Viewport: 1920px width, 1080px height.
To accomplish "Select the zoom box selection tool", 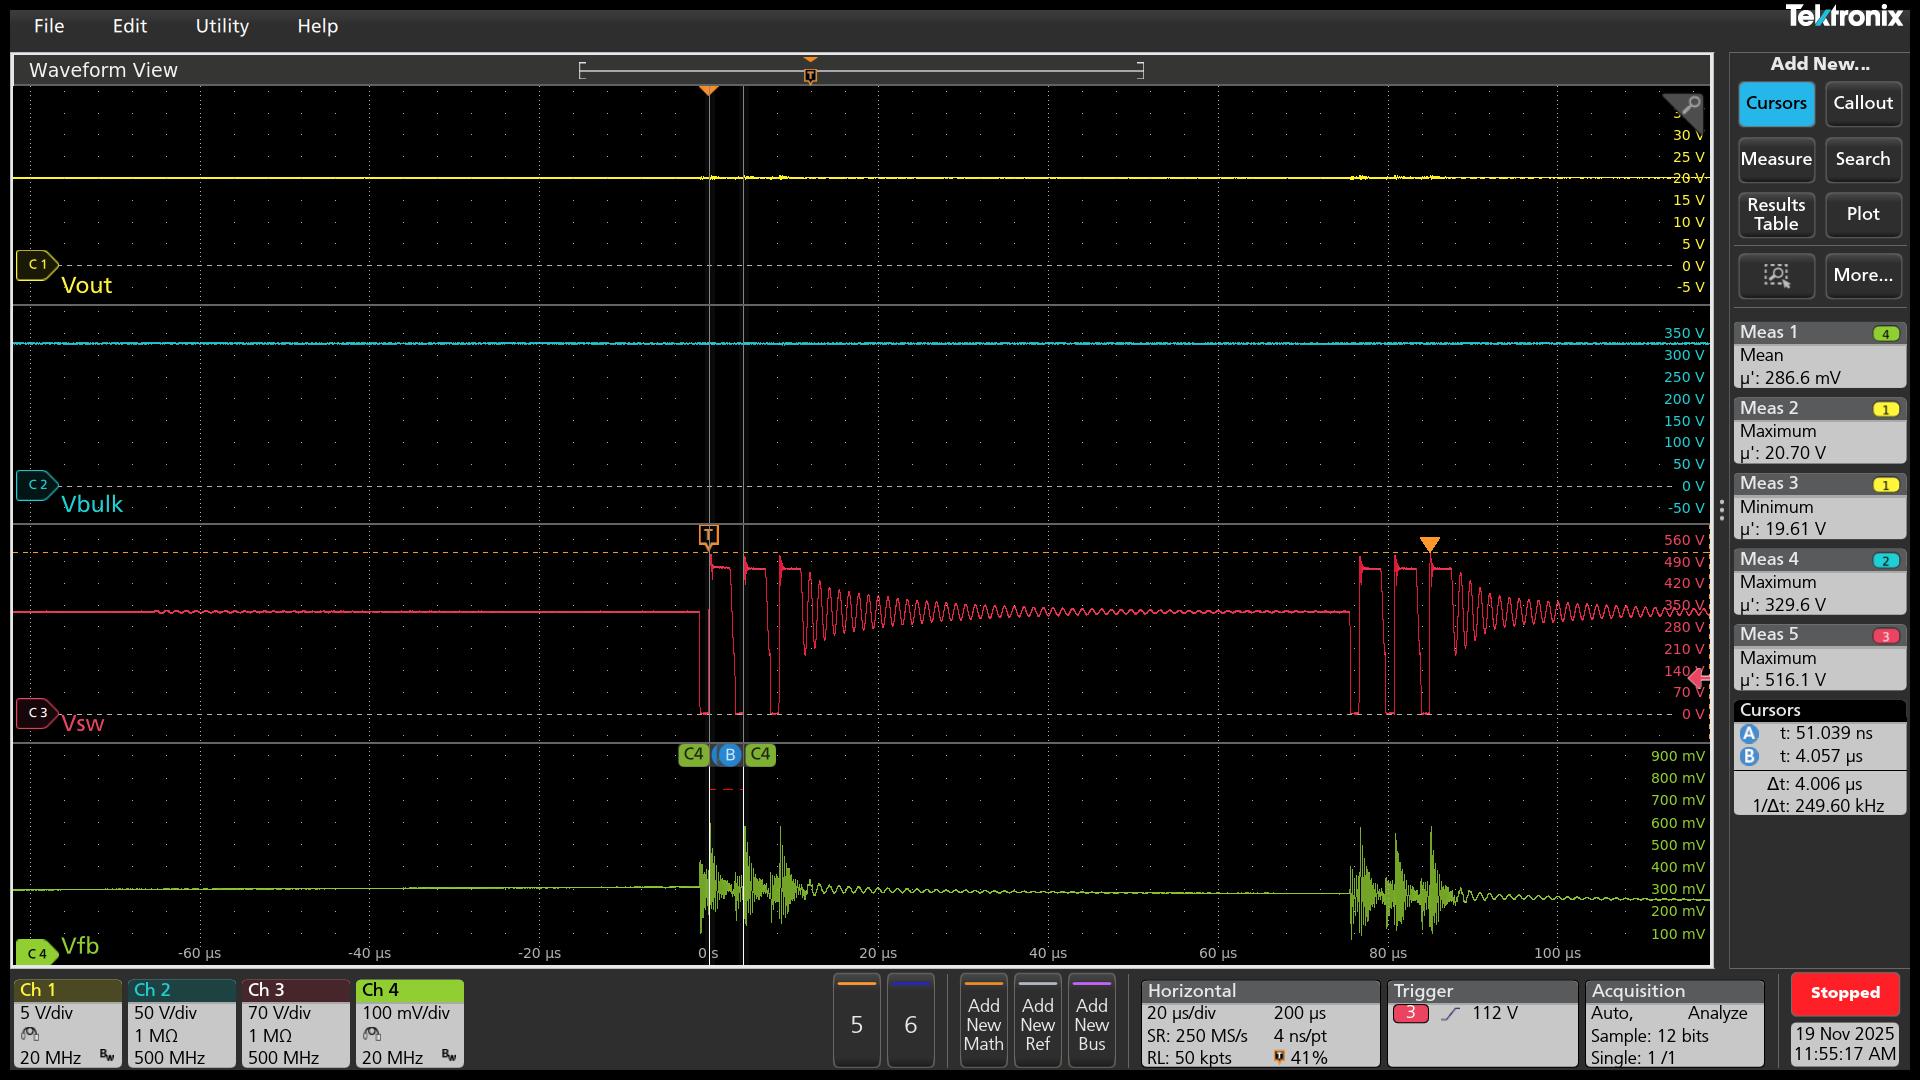I will point(1775,276).
